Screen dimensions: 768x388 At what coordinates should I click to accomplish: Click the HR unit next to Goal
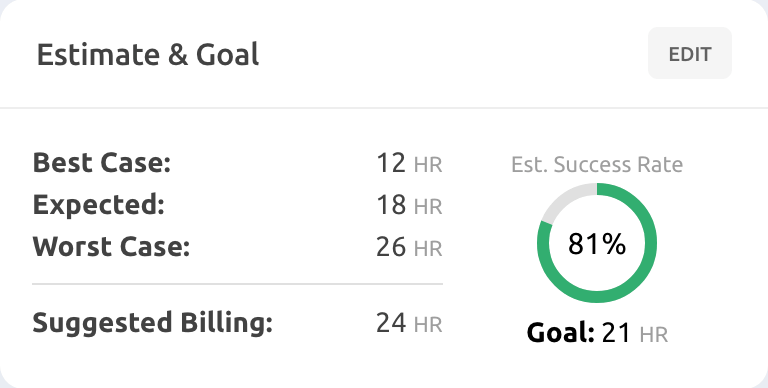click(x=653, y=335)
